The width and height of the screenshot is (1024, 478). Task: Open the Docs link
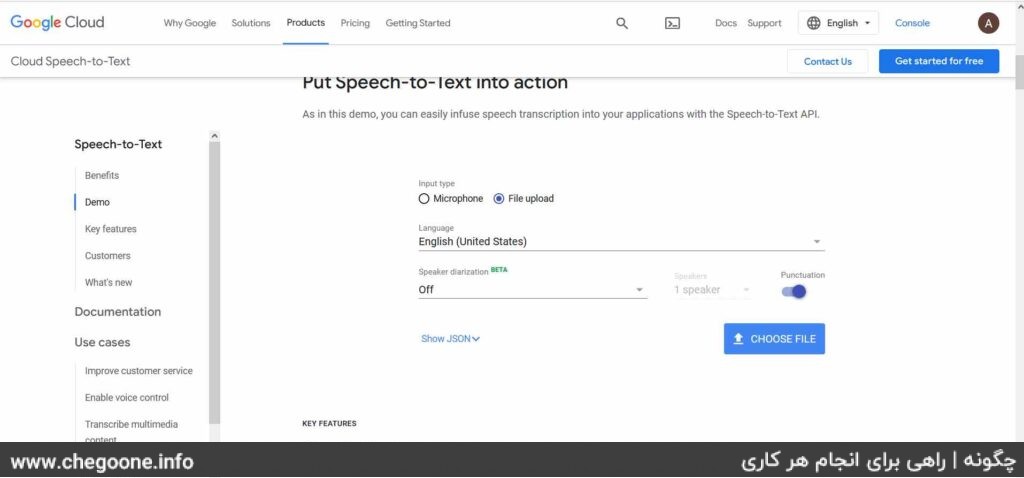click(x=726, y=23)
